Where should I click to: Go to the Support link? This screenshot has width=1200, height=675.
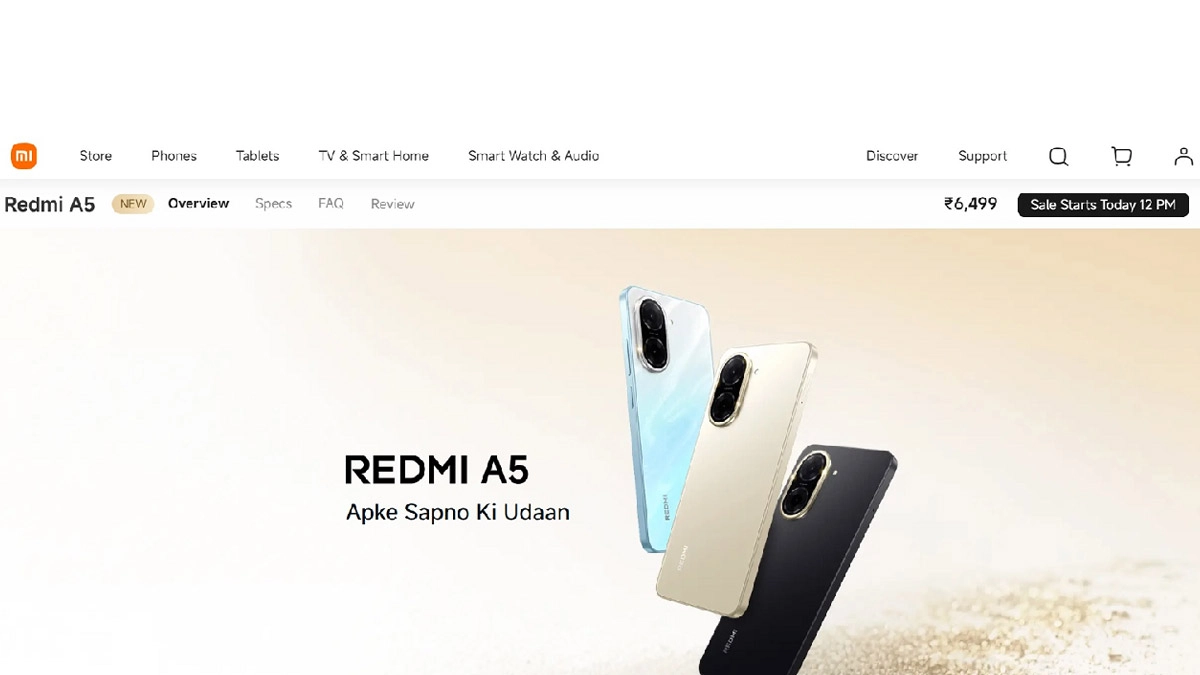coord(983,156)
